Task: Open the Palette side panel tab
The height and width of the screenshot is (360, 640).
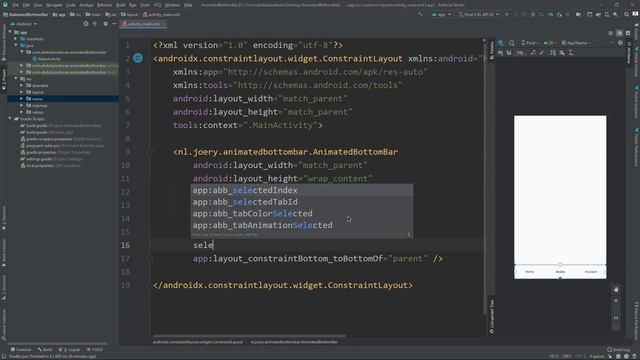Action: tap(491, 51)
